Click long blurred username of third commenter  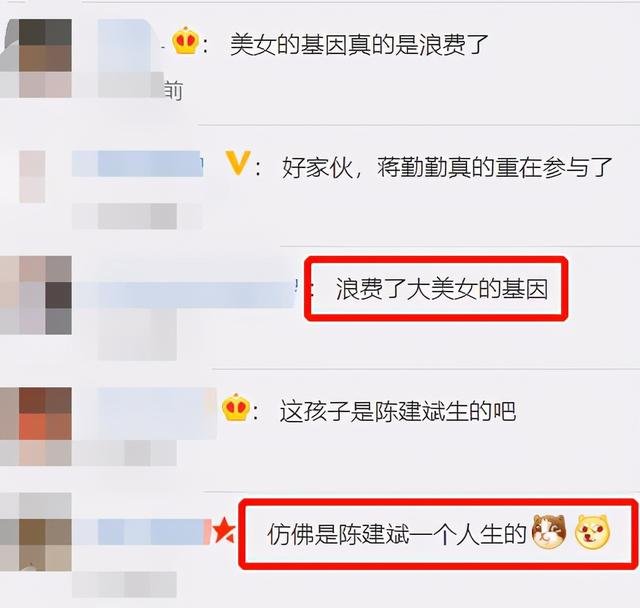coord(184,295)
